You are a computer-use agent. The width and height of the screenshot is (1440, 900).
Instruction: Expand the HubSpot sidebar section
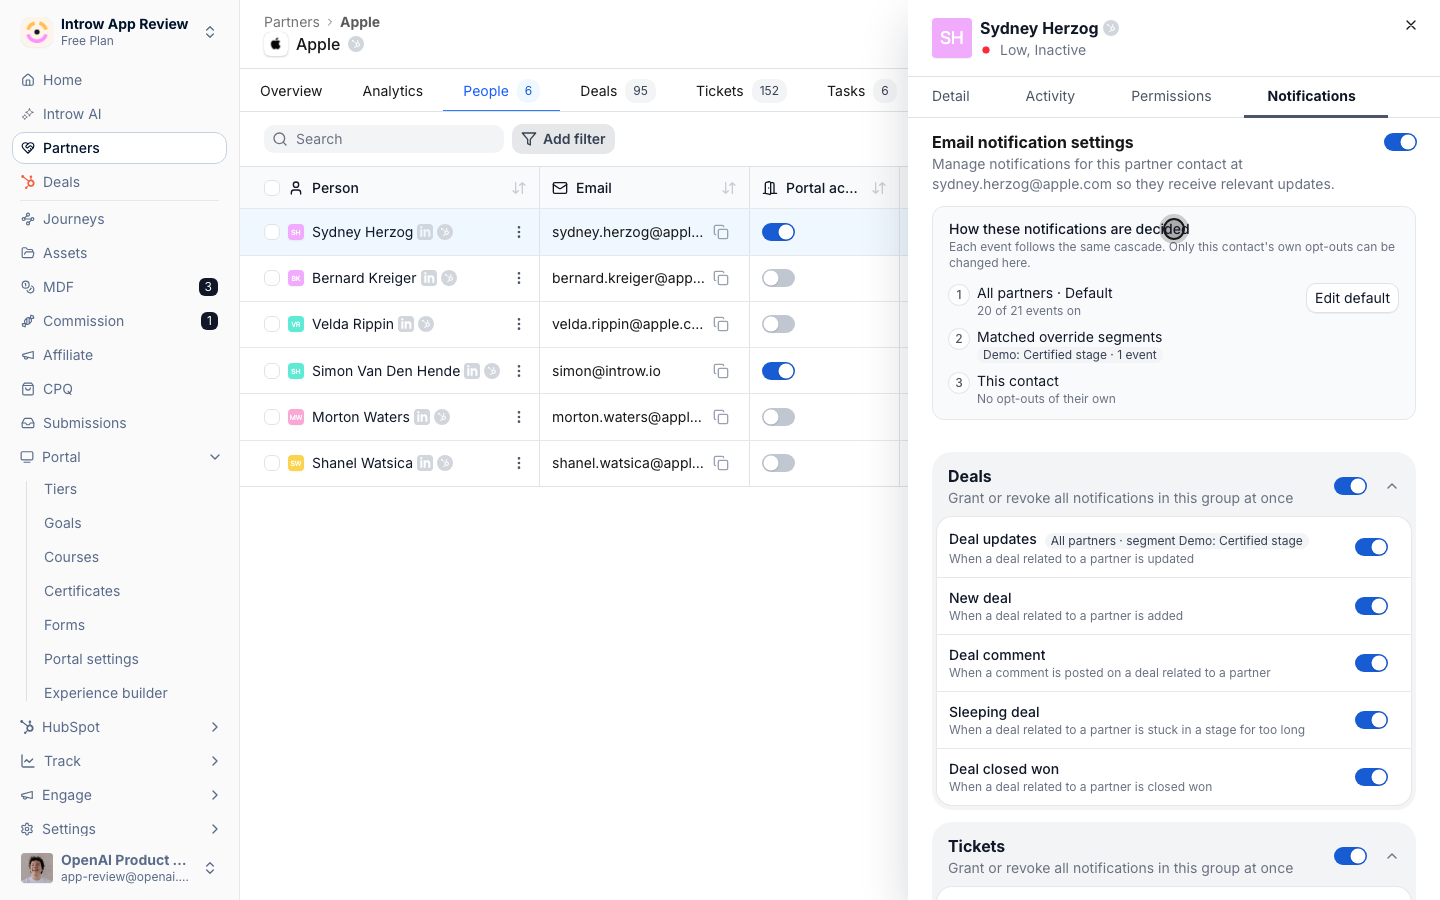tap(215, 727)
